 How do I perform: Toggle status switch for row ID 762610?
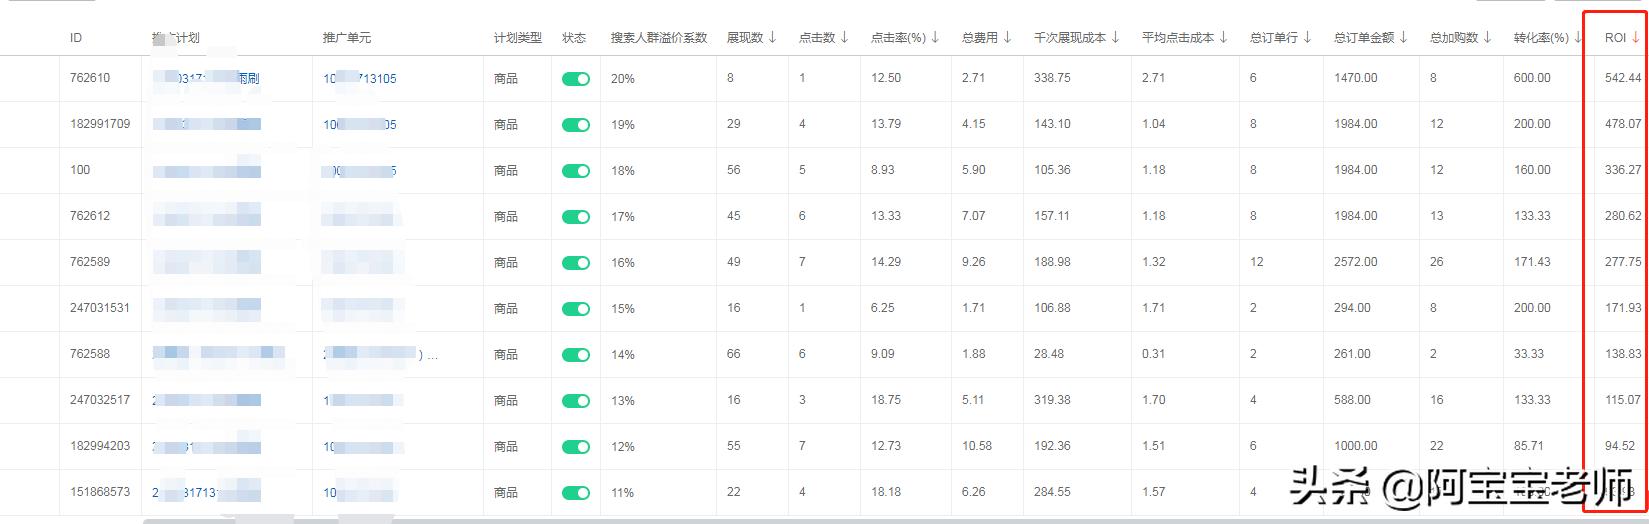[x=576, y=79]
